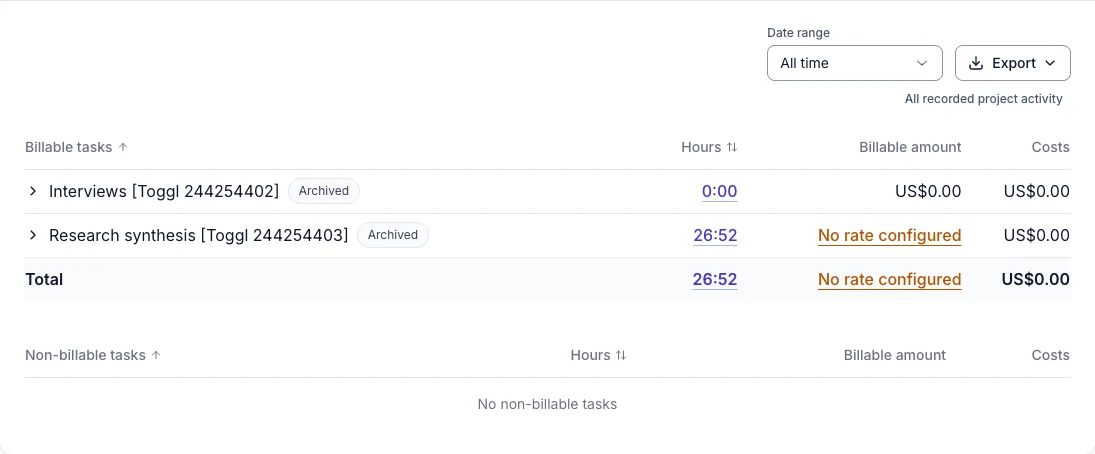Click the Archived badge on Research synthesis

click(x=392, y=235)
